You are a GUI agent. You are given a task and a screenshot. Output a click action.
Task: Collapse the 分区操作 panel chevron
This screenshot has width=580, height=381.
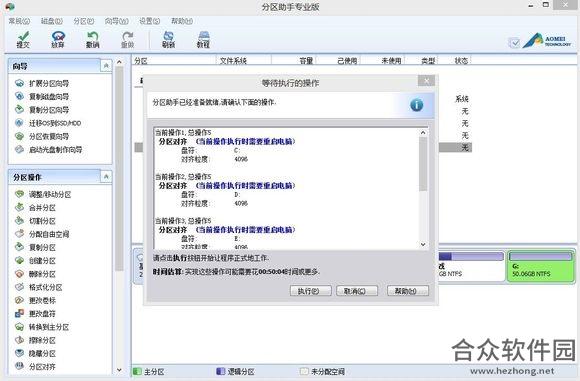[x=106, y=177]
